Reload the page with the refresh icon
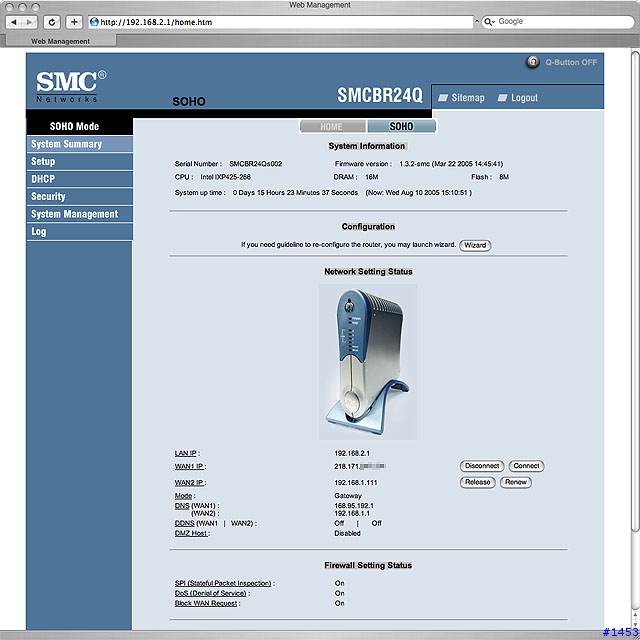 [x=52, y=22]
